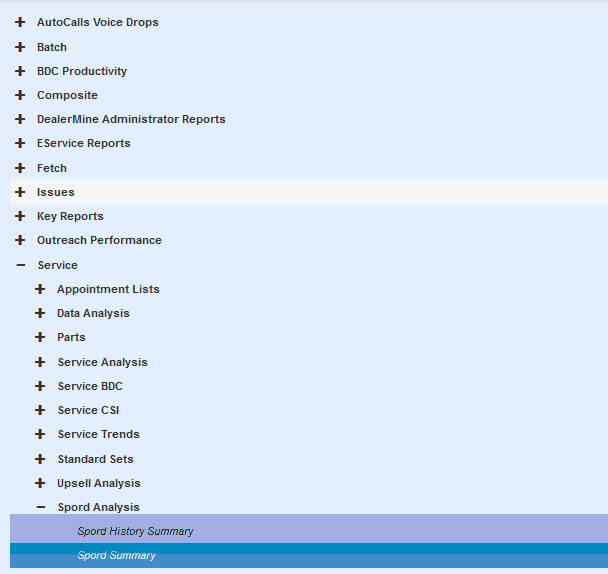Image resolution: width=608 pixels, height=574 pixels.
Task: Click plus icon next to Key Reports
Action: [x=20, y=216]
